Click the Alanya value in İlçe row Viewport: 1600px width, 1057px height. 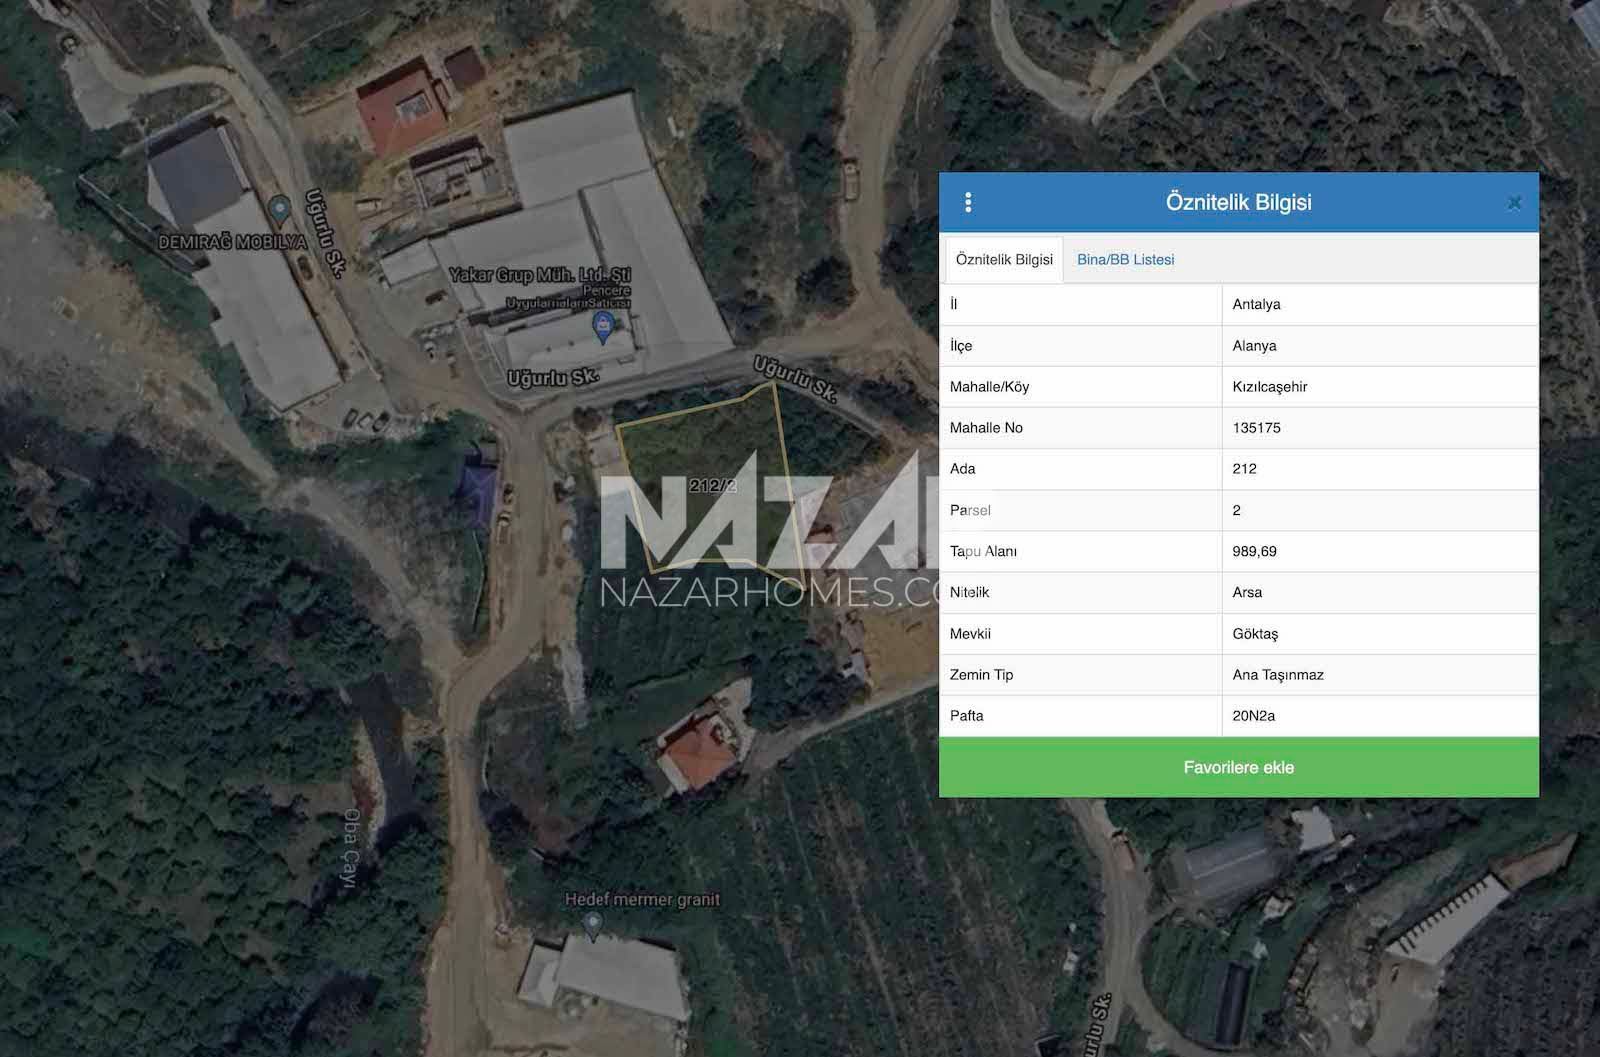pyautogui.click(x=1254, y=346)
